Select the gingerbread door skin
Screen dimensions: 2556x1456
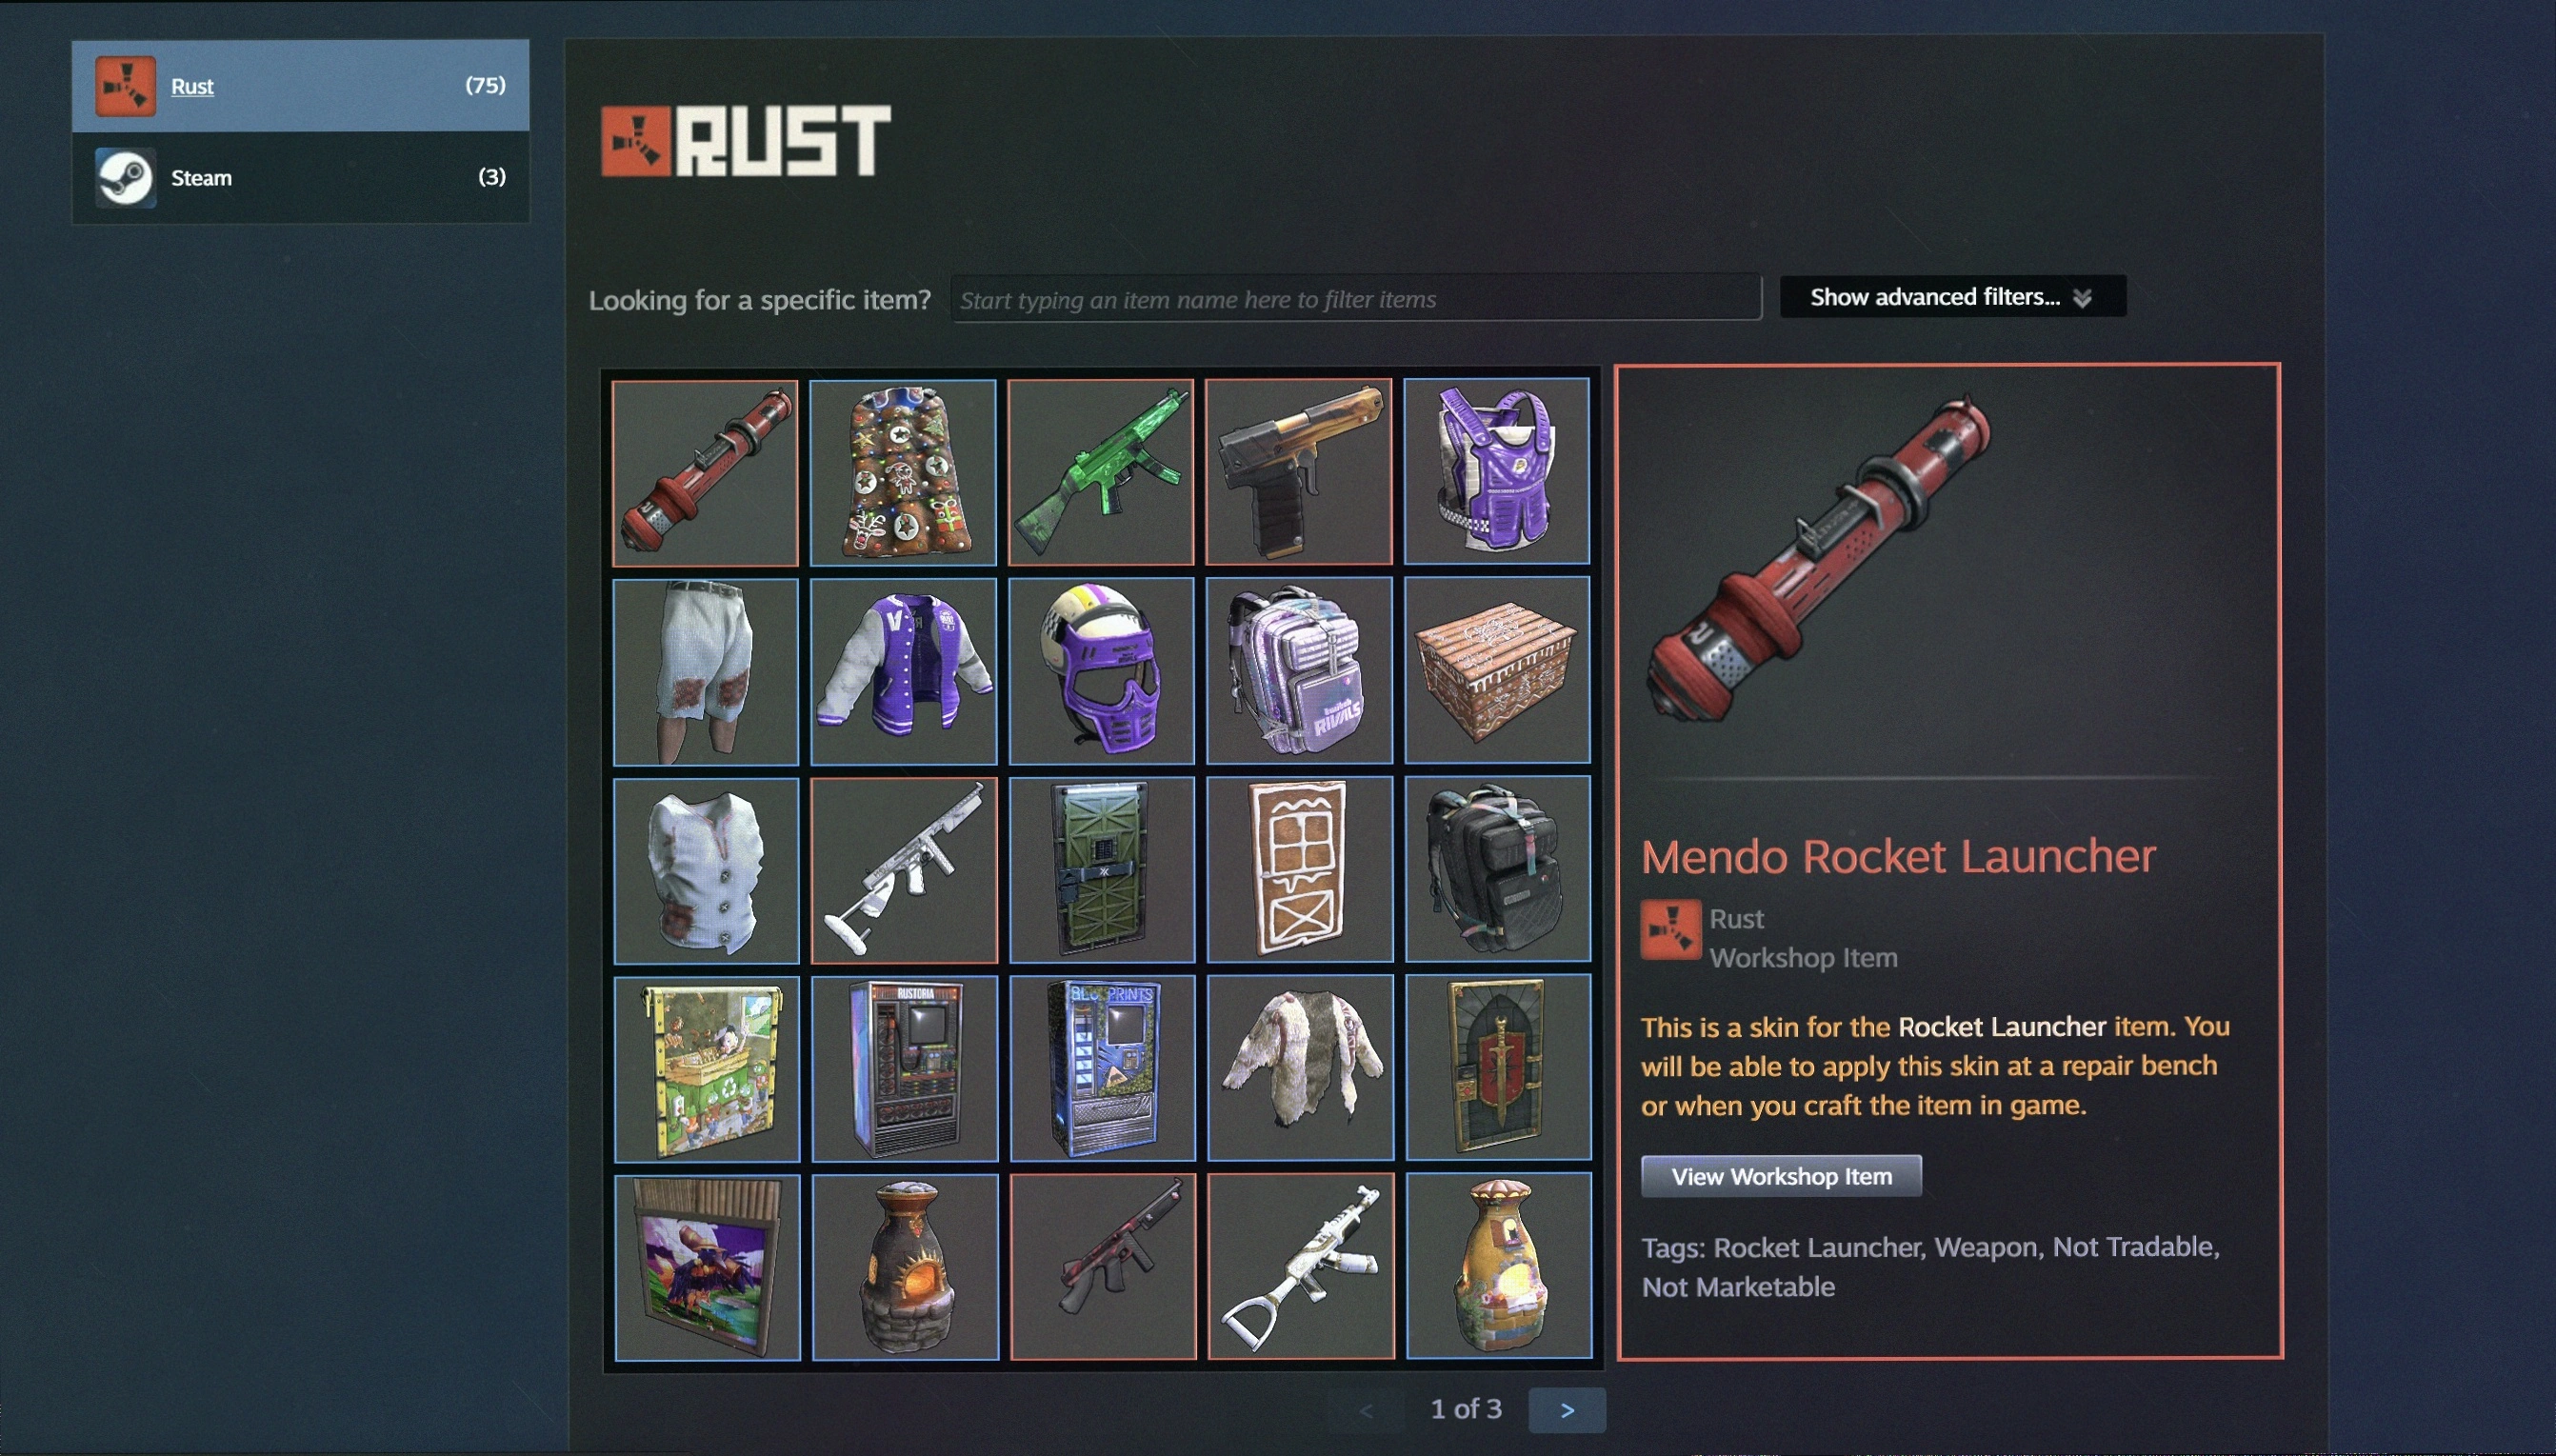click(x=1300, y=870)
